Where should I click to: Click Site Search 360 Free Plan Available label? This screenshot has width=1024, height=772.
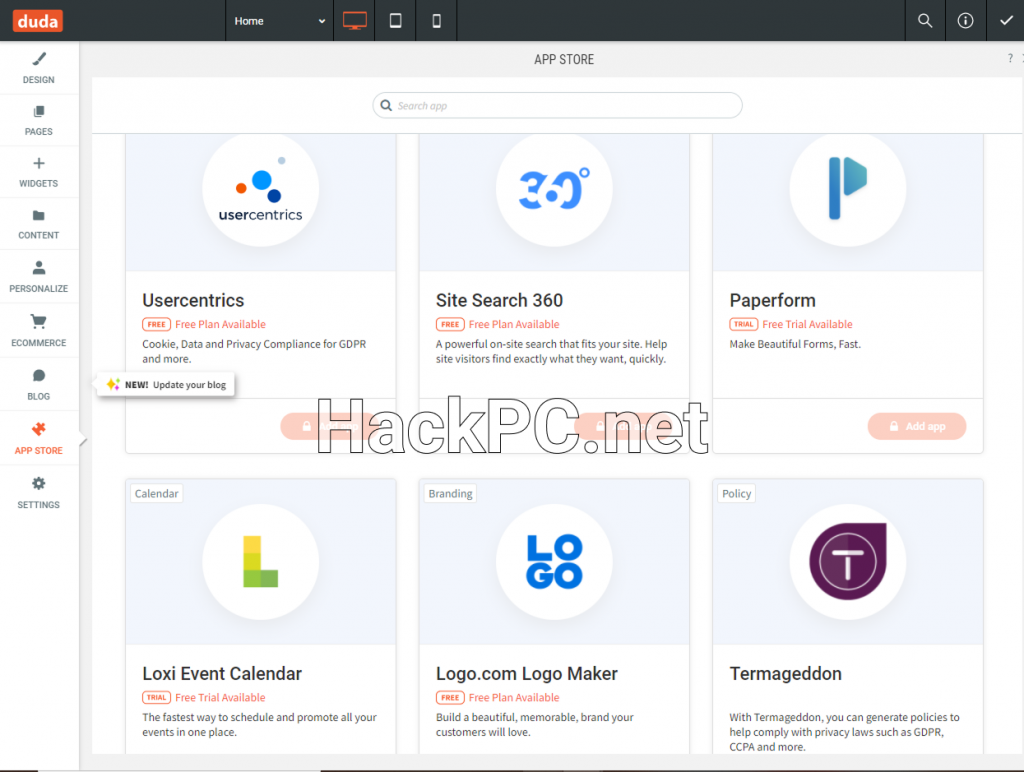click(514, 324)
